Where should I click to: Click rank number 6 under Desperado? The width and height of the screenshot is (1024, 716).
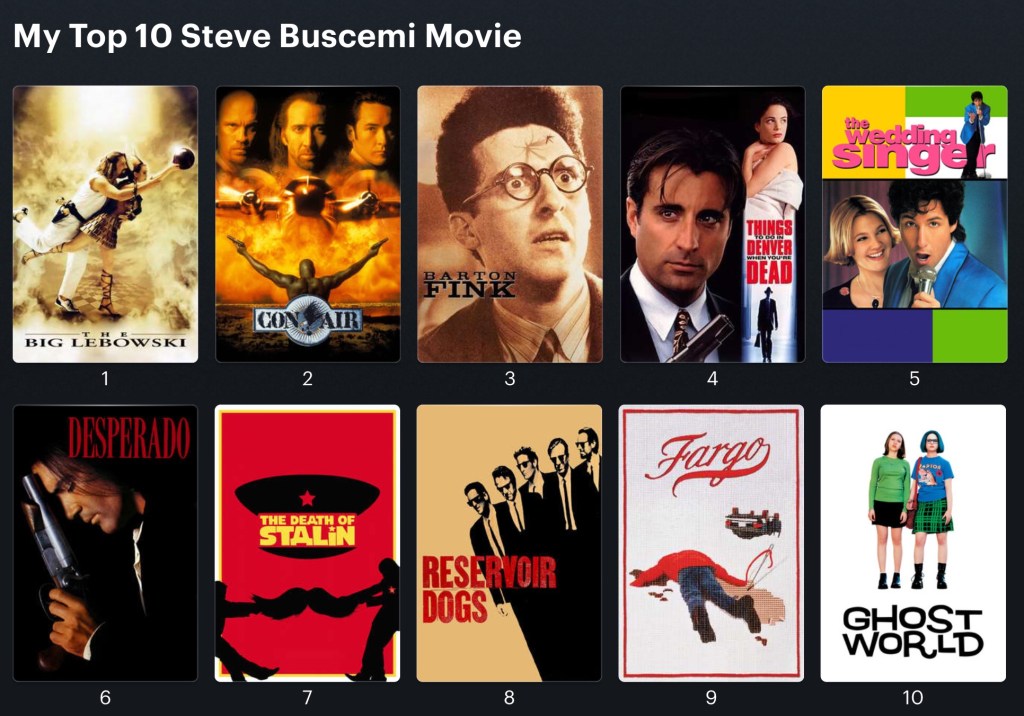coord(105,698)
